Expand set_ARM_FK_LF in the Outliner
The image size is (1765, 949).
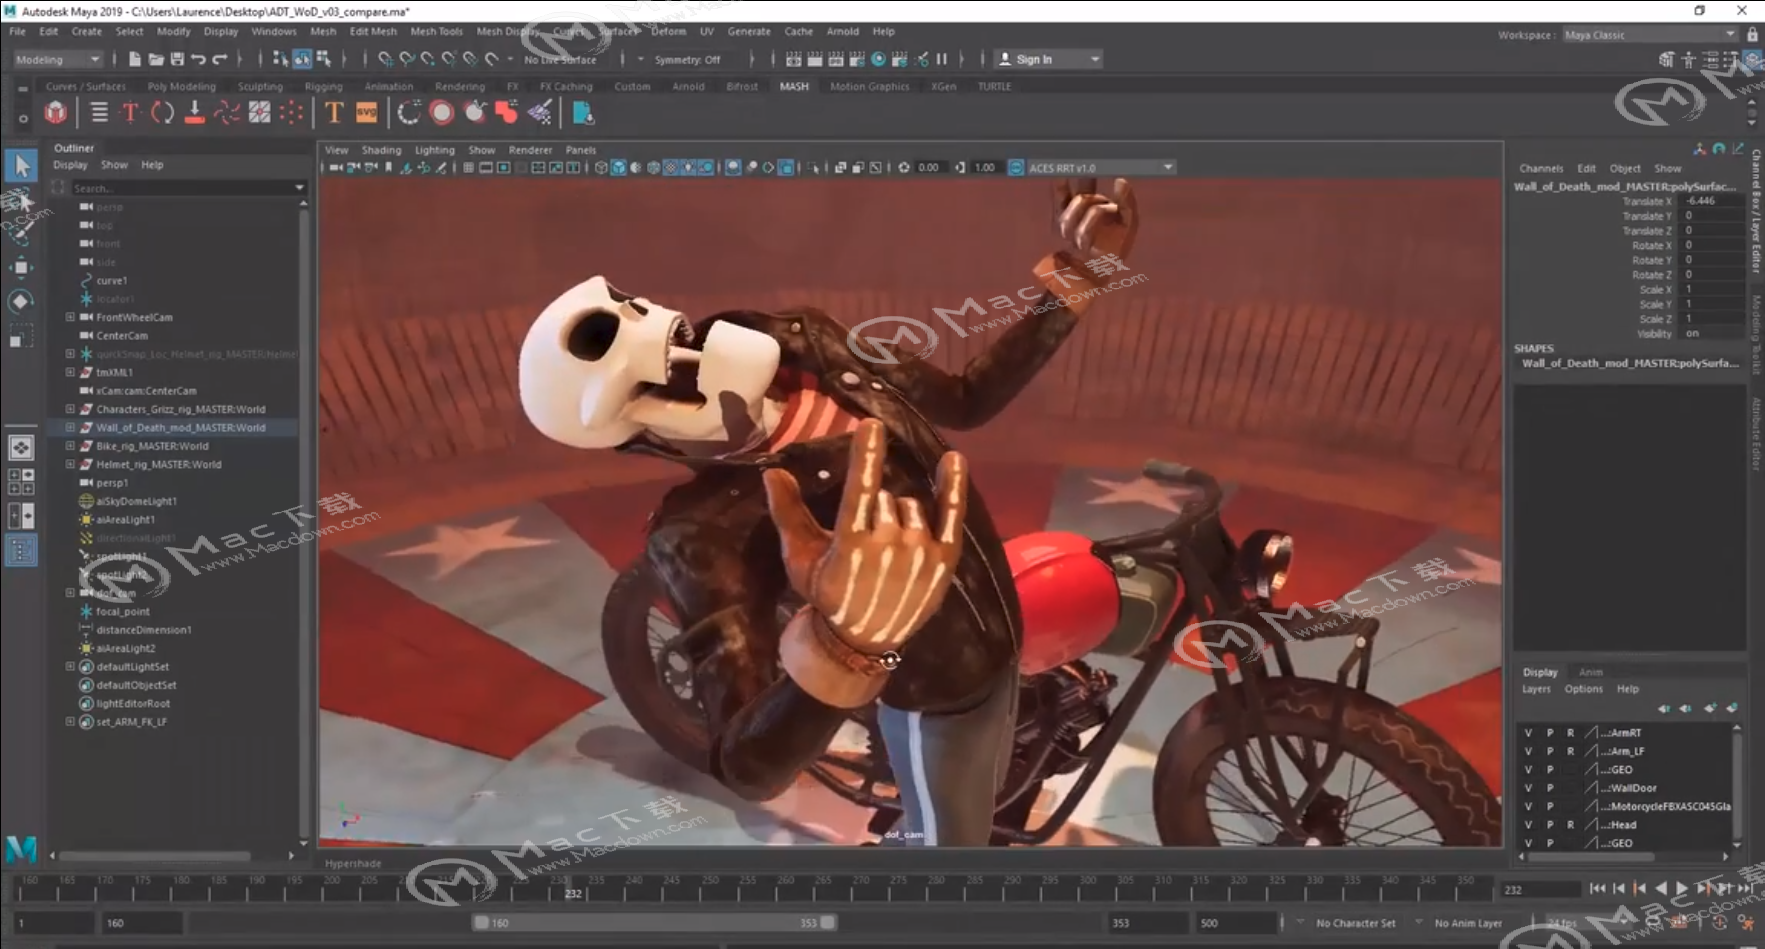coord(70,721)
